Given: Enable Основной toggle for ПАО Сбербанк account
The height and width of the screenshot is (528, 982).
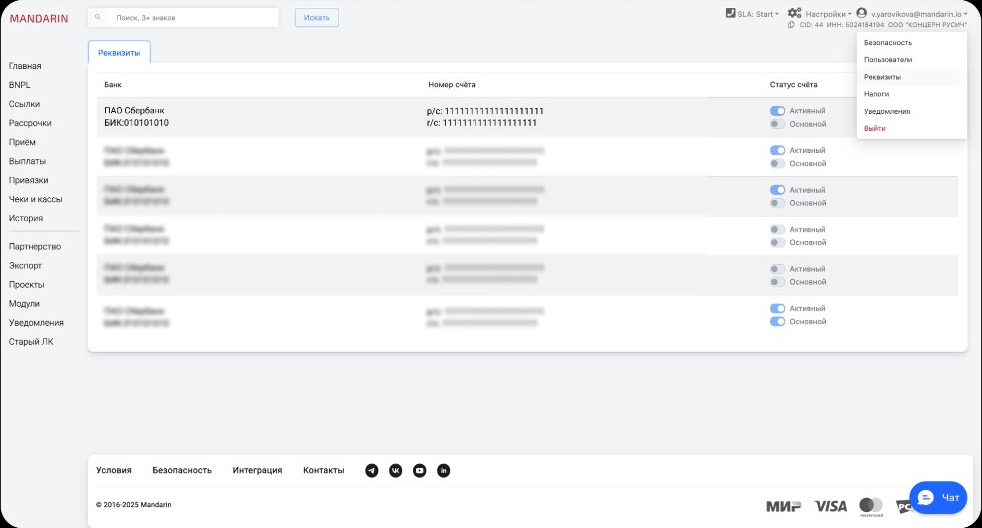Looking at the screenshot, I should click(777, 124).
